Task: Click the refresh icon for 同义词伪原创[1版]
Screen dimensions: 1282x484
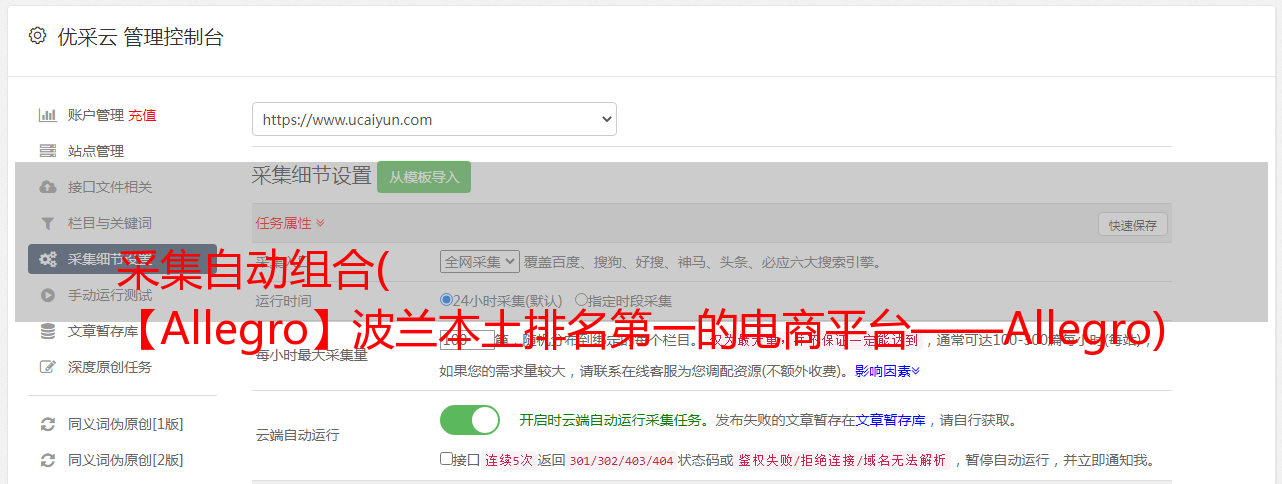Action: click(47, 424)
